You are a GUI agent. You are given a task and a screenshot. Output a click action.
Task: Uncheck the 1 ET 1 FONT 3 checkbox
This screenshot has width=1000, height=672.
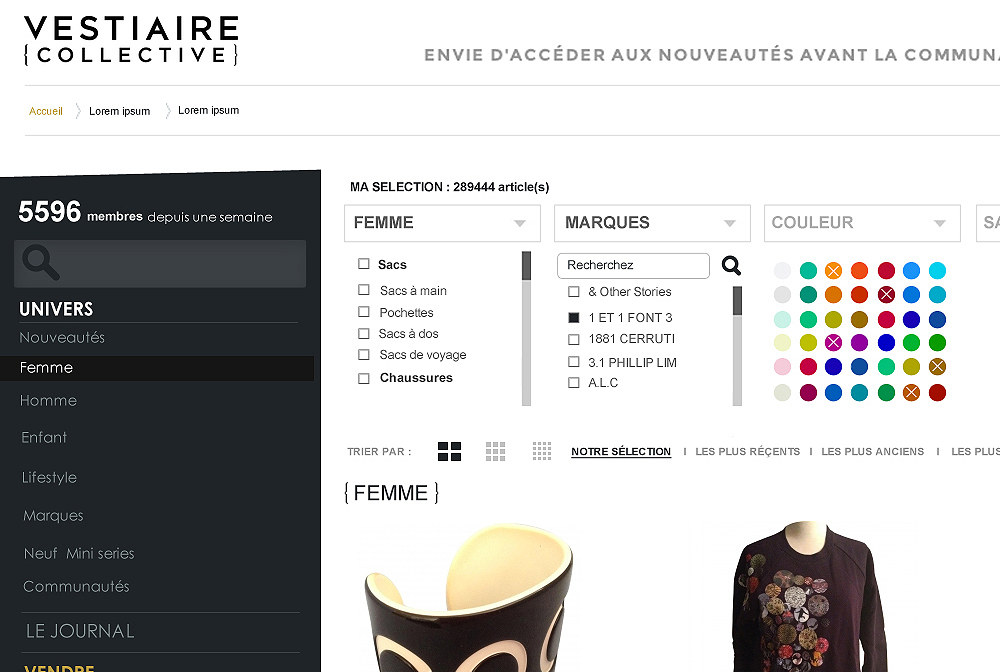pos(573,317)
